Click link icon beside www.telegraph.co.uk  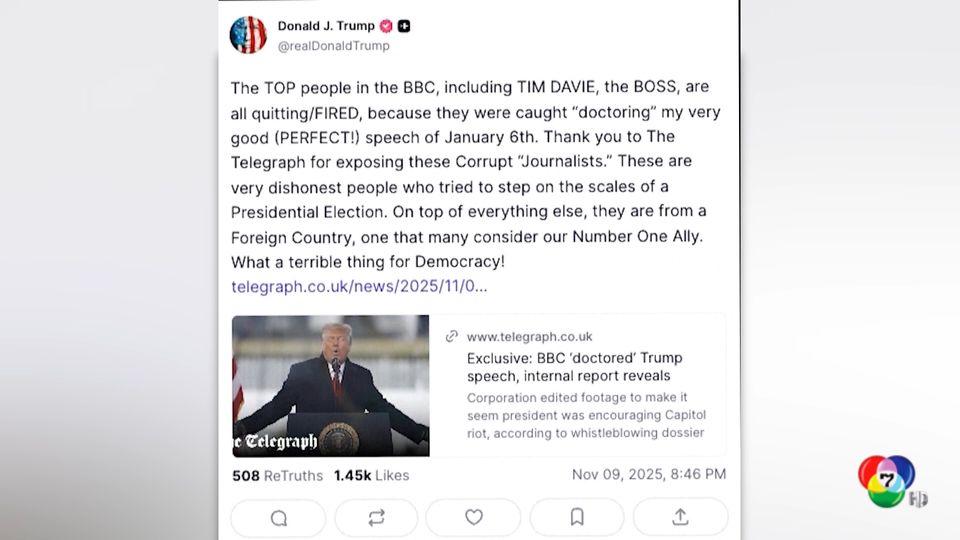(452, 337)
